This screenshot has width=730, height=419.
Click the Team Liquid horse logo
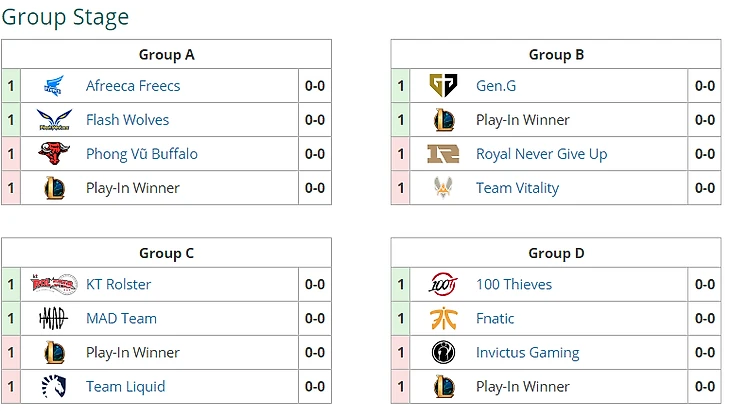pos(54,387)
